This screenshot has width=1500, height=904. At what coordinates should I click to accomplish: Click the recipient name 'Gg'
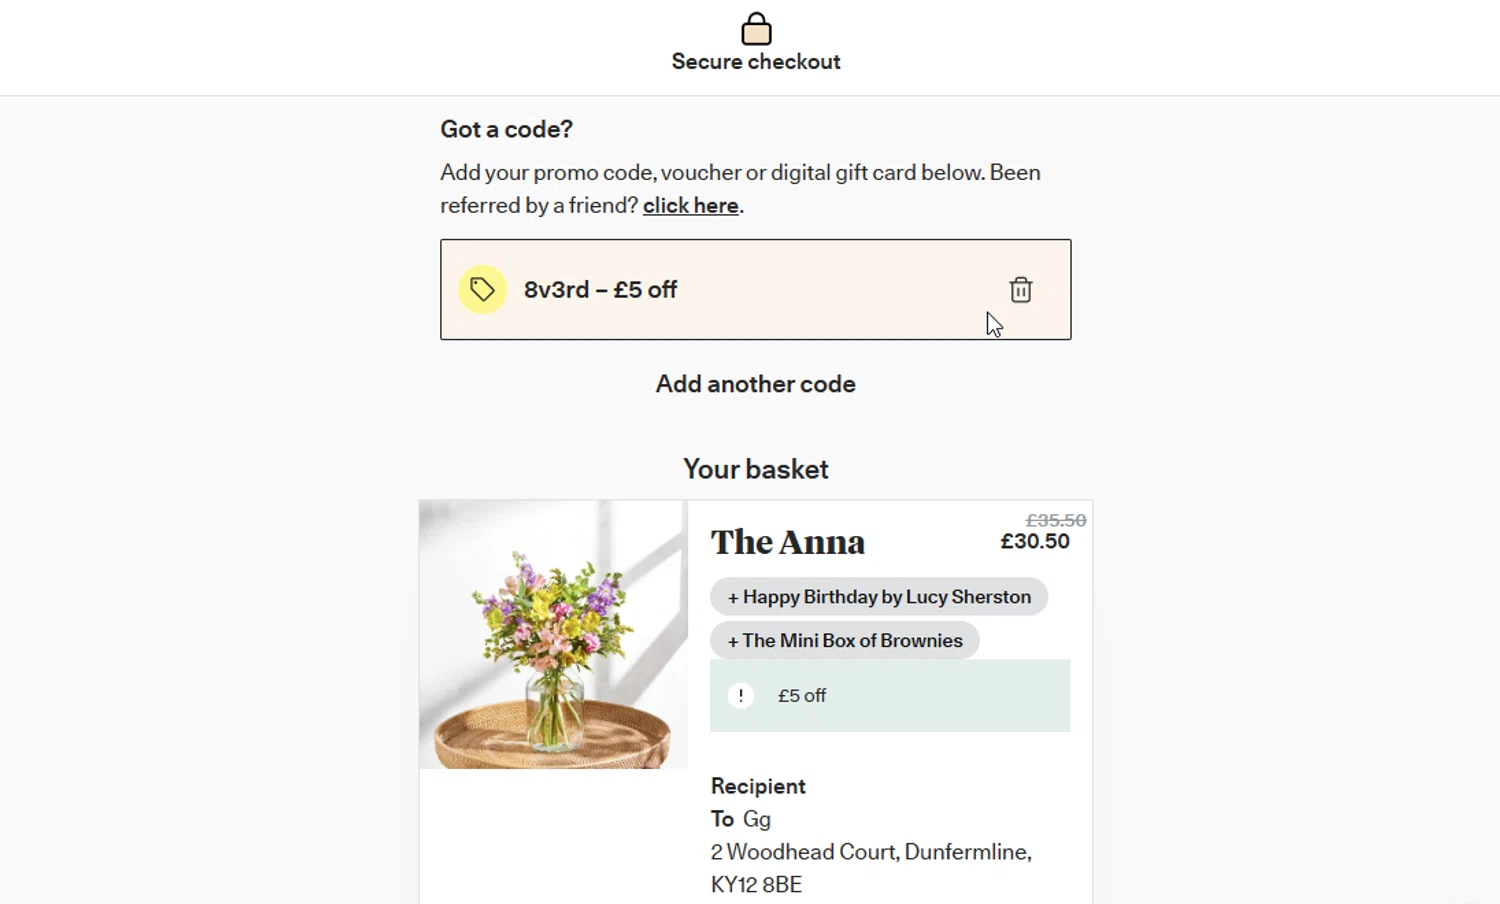pyautogui.click(x=757, y=819)
